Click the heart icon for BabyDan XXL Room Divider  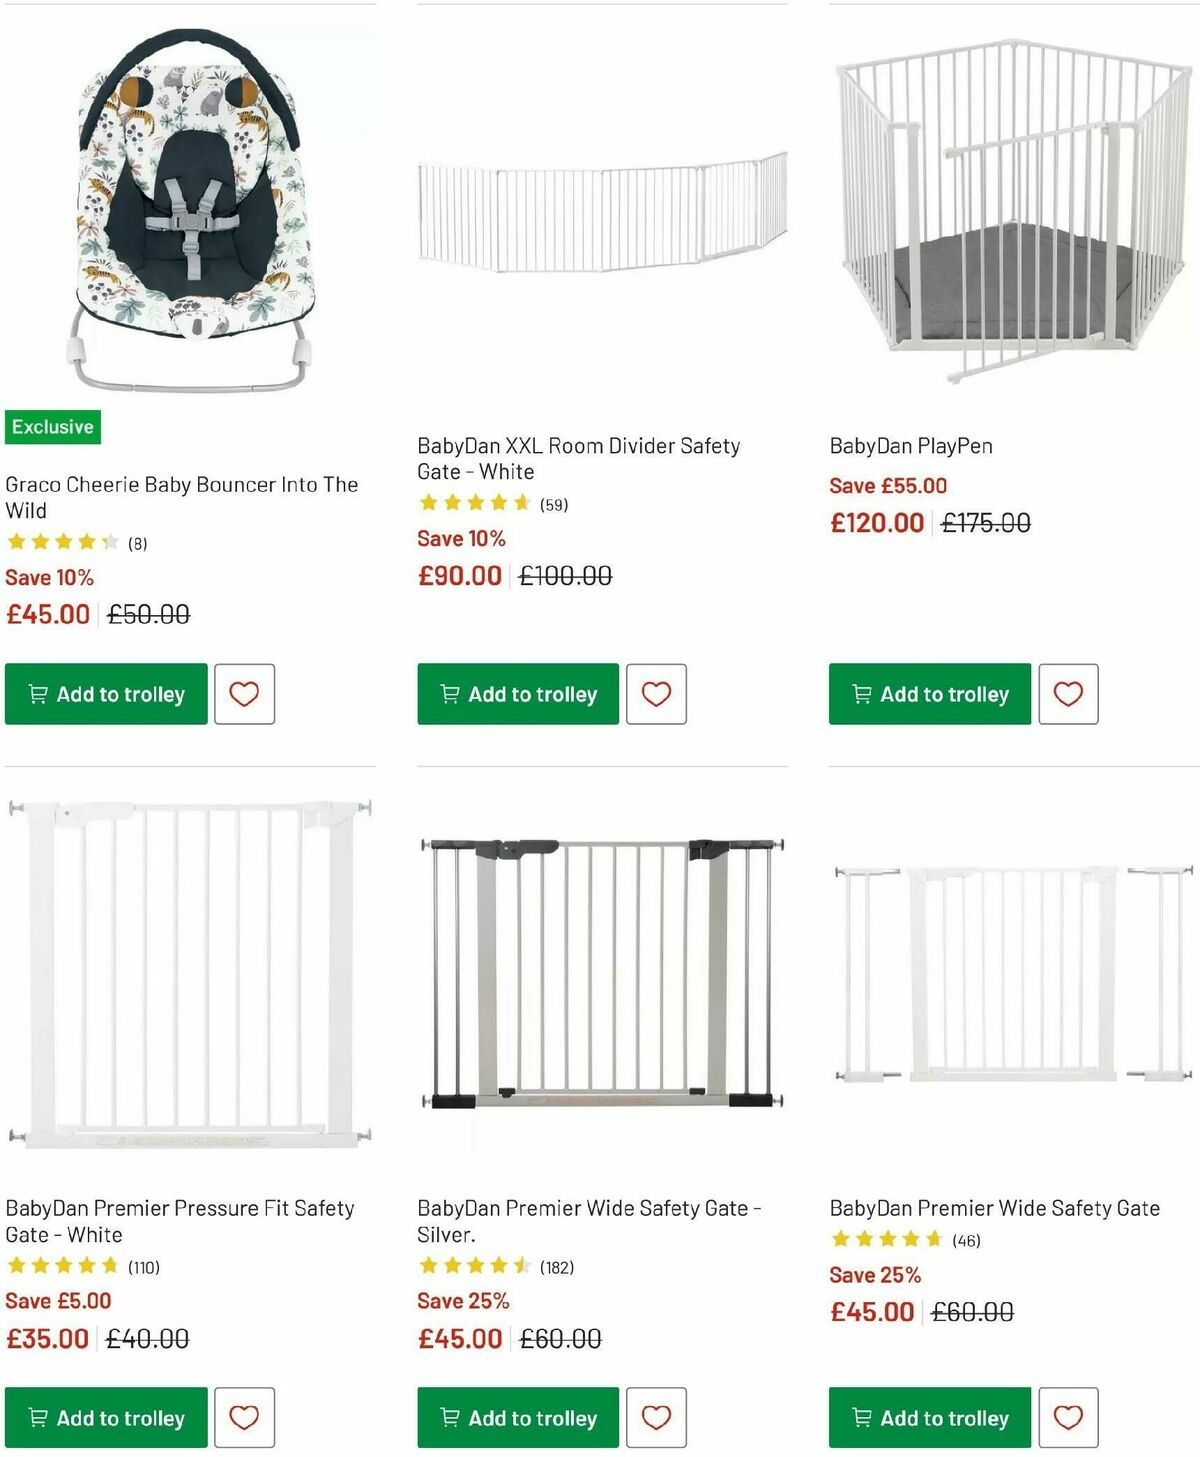(x=657, y=694)
